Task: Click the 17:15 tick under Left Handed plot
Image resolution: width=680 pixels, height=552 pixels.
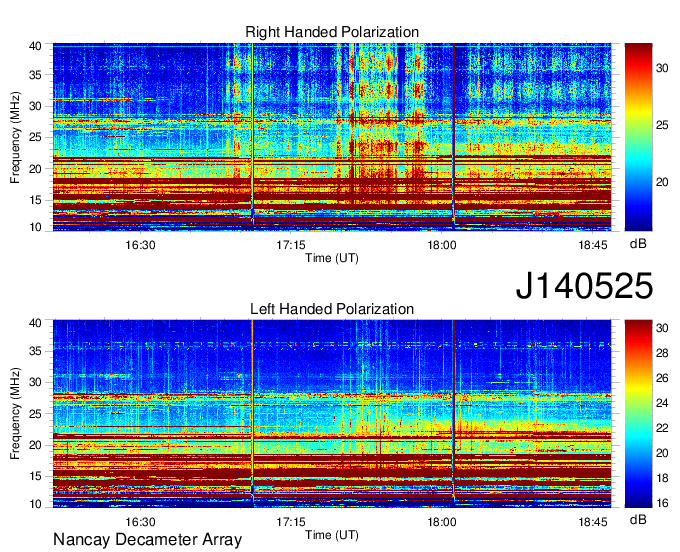Action: click(291, 522)
